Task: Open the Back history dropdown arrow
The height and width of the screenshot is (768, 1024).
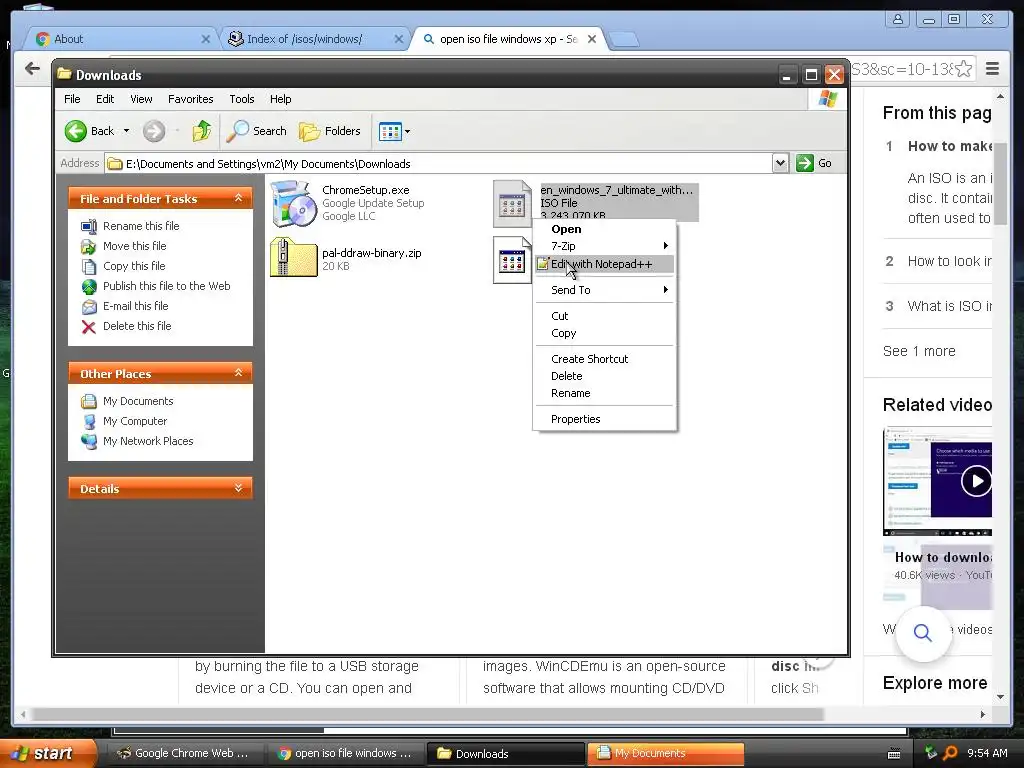Action: click(x=127, y=131)
